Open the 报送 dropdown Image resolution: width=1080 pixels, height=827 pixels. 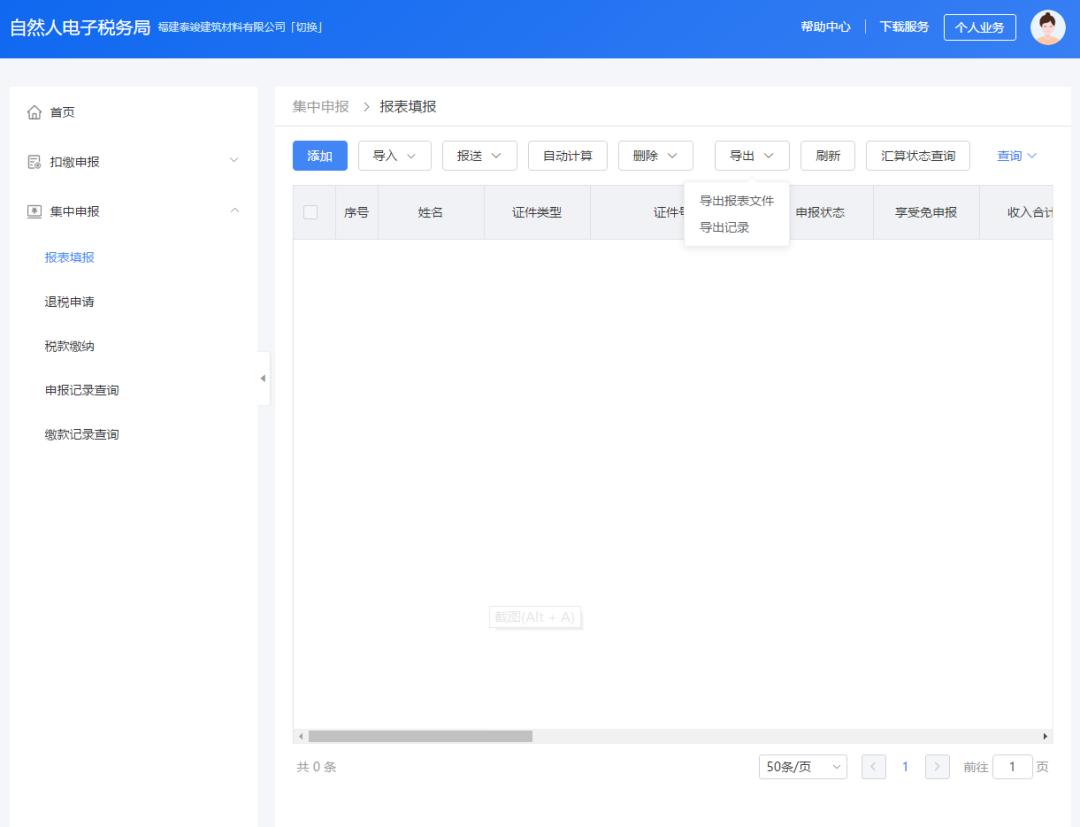coord(478,155)
